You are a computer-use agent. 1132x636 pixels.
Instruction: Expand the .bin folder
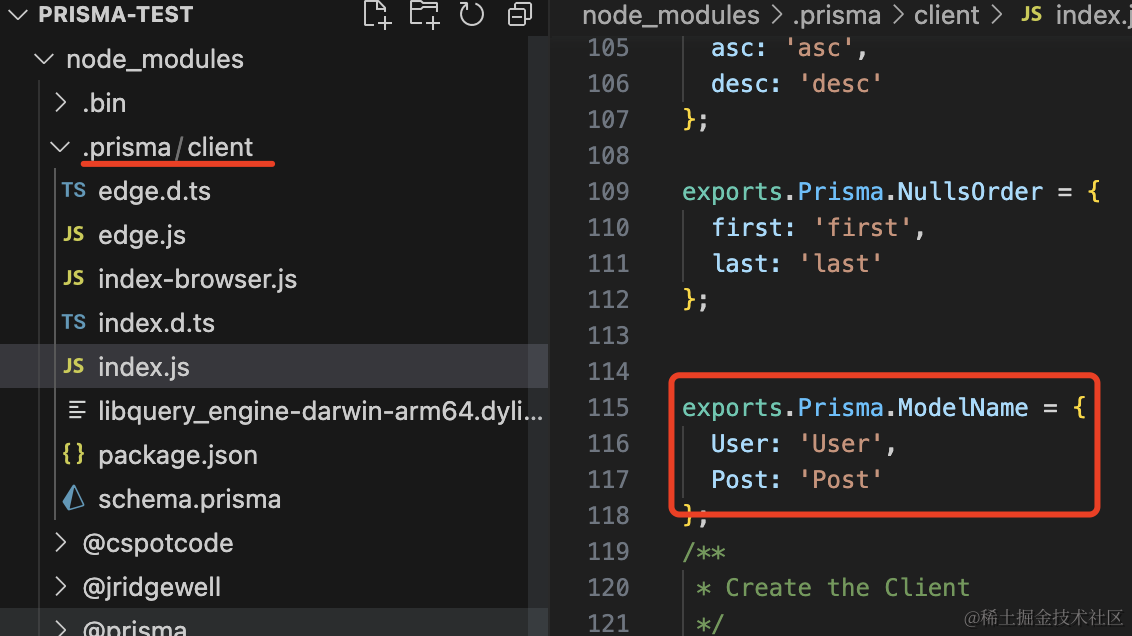tap(62, 103)
